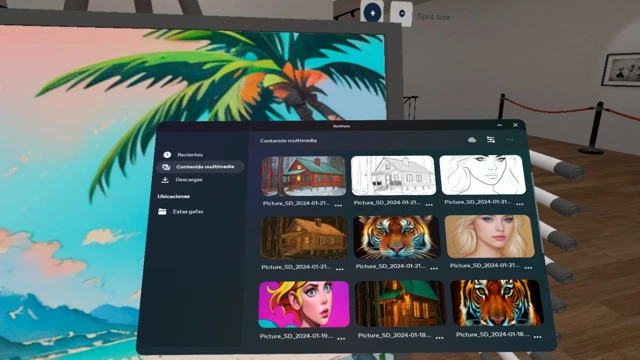Show options for red cabin picture
Viewport: 640px width, 360px height.
pos(338,206)
